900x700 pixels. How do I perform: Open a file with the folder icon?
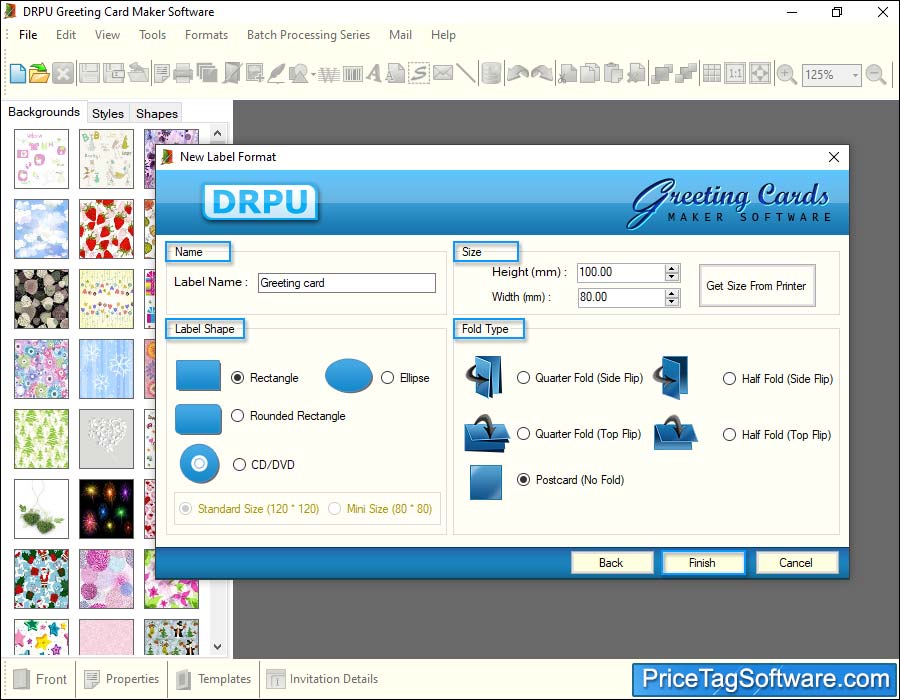point(39,74)
